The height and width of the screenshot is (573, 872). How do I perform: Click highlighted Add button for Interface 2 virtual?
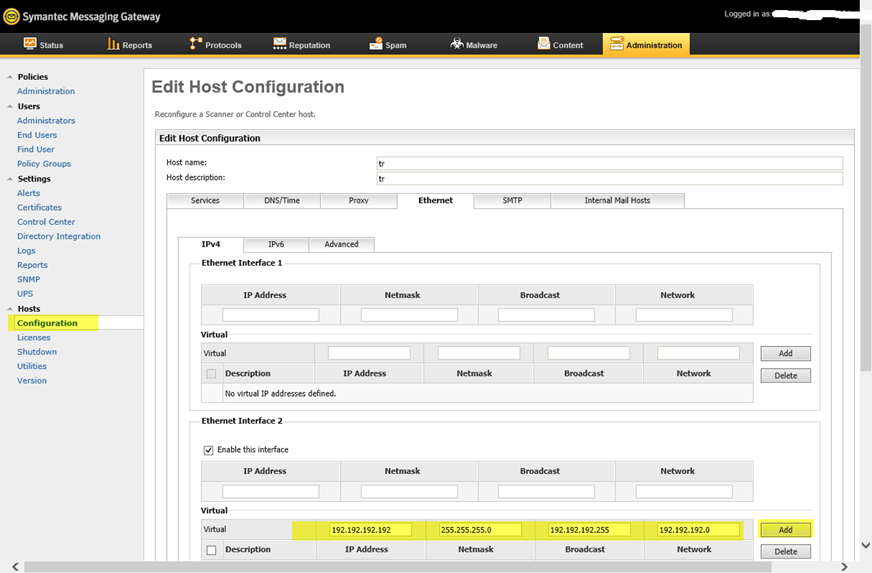coord(785,530)
